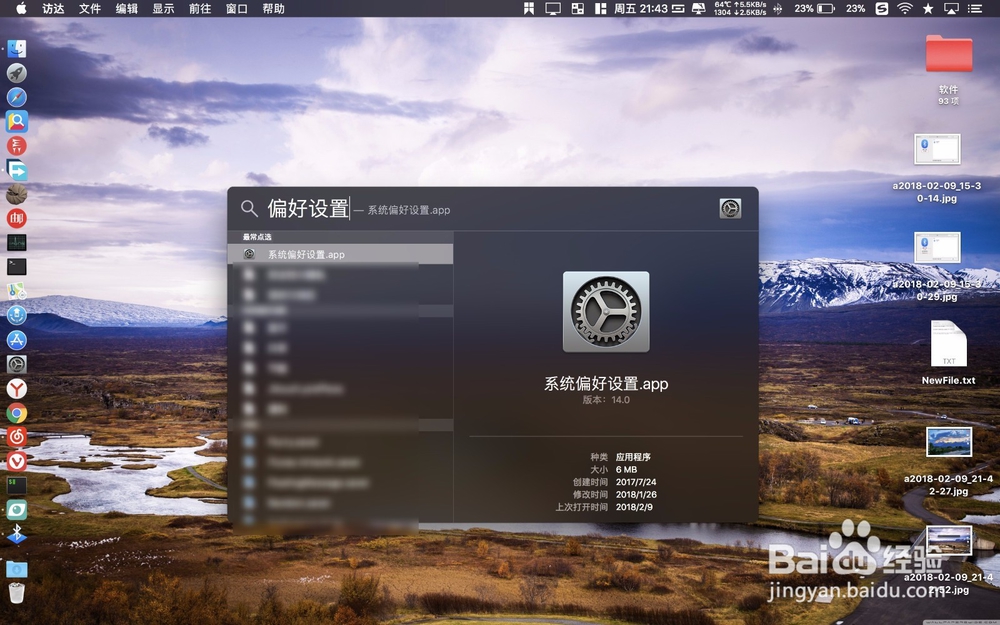1000x625 pixels.
Task: Click the large System Preferences preview icon
Action: click(606, 312)
